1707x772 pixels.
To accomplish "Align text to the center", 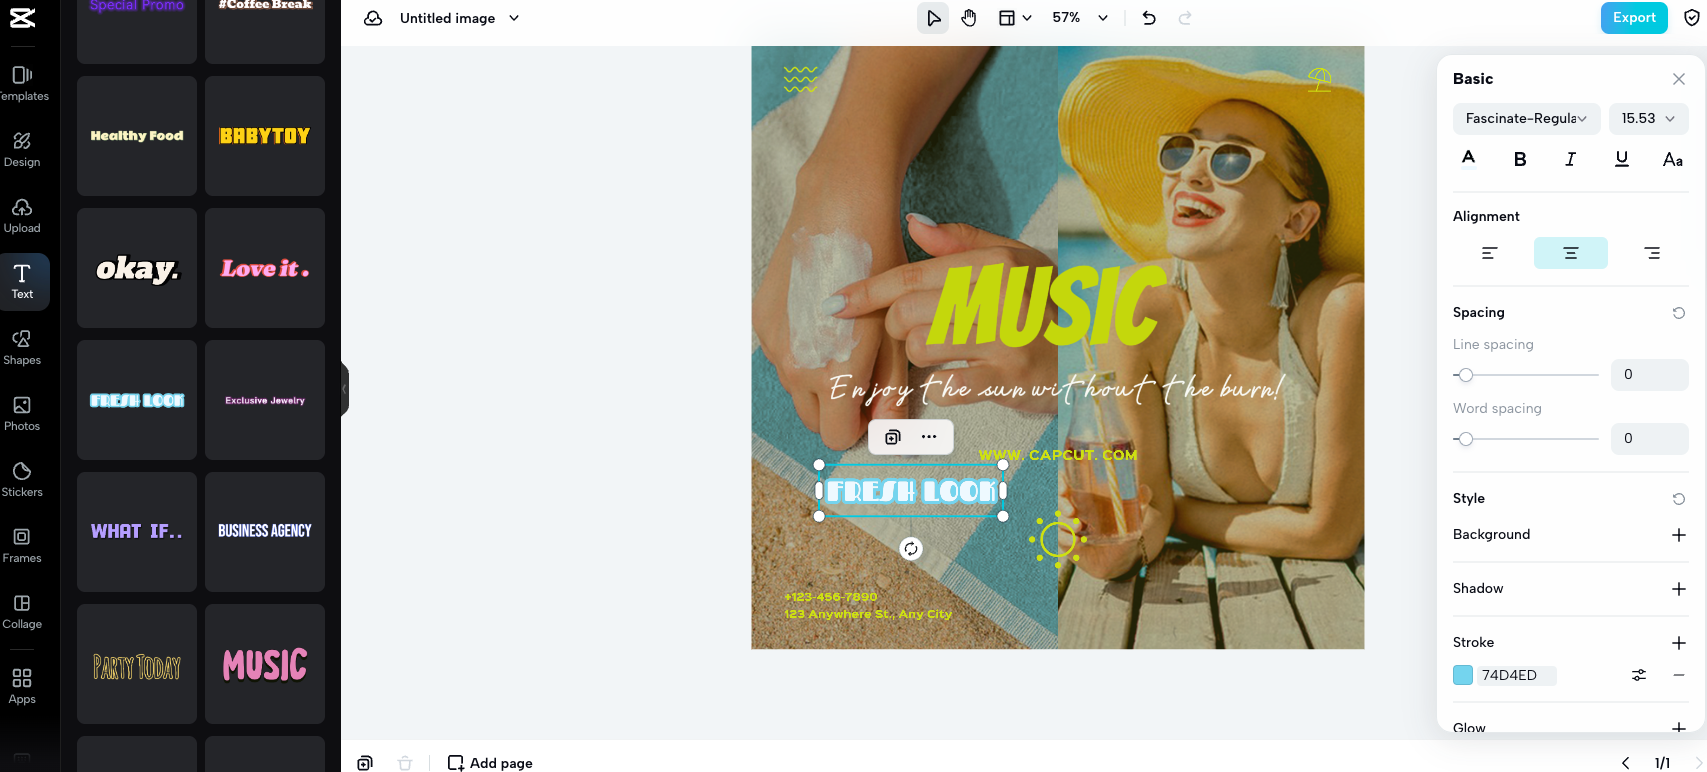I will click(x=1571, y=253).
